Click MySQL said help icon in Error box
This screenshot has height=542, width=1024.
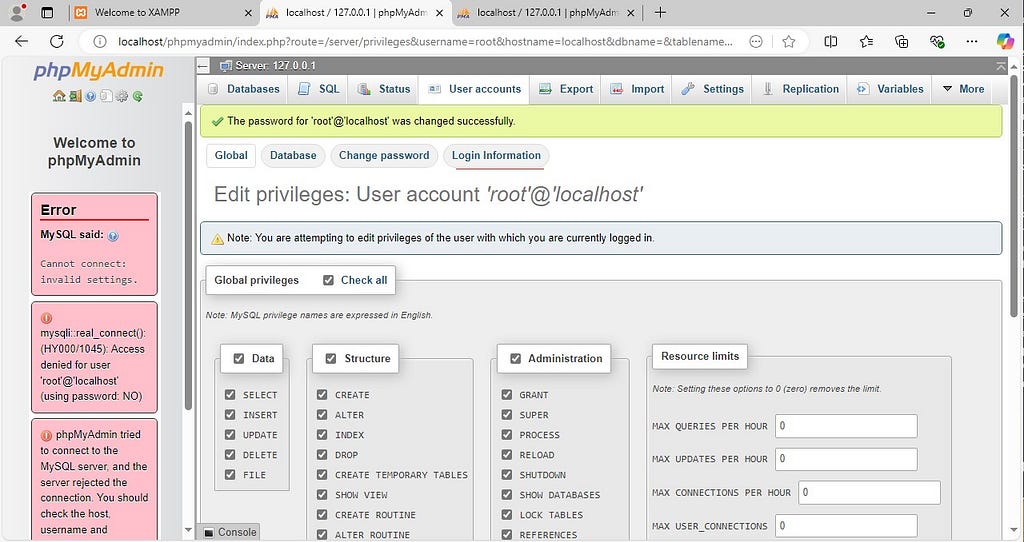tap(113, 236)
